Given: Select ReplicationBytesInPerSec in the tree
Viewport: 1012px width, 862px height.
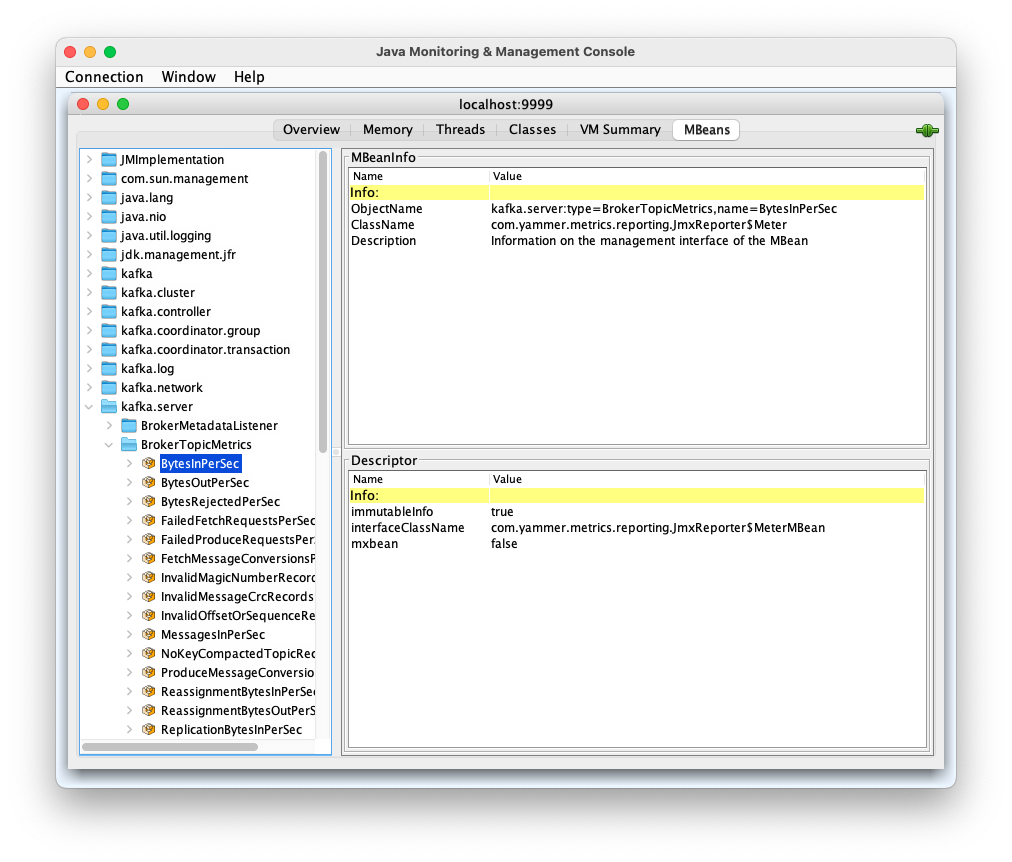Looking at the screenshot, I should (231, 730).
